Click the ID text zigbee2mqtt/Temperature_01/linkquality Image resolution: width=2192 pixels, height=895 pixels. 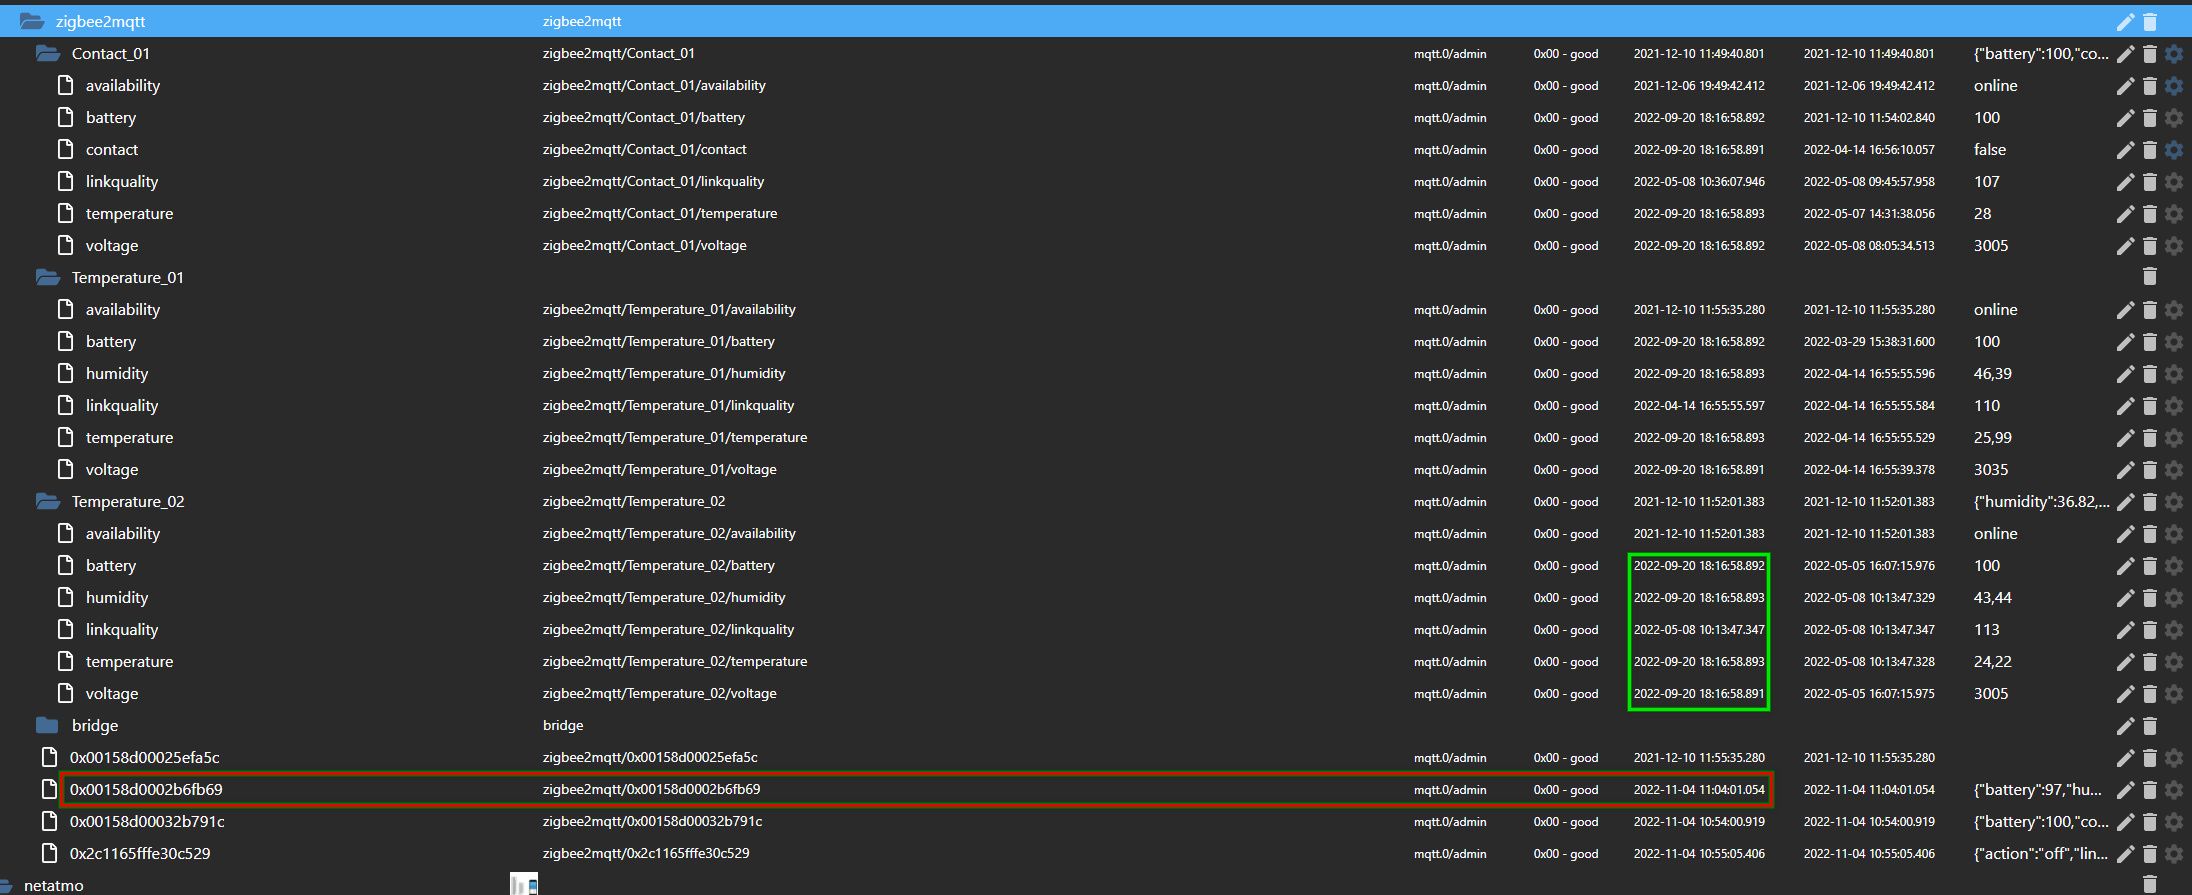point(669,406)
